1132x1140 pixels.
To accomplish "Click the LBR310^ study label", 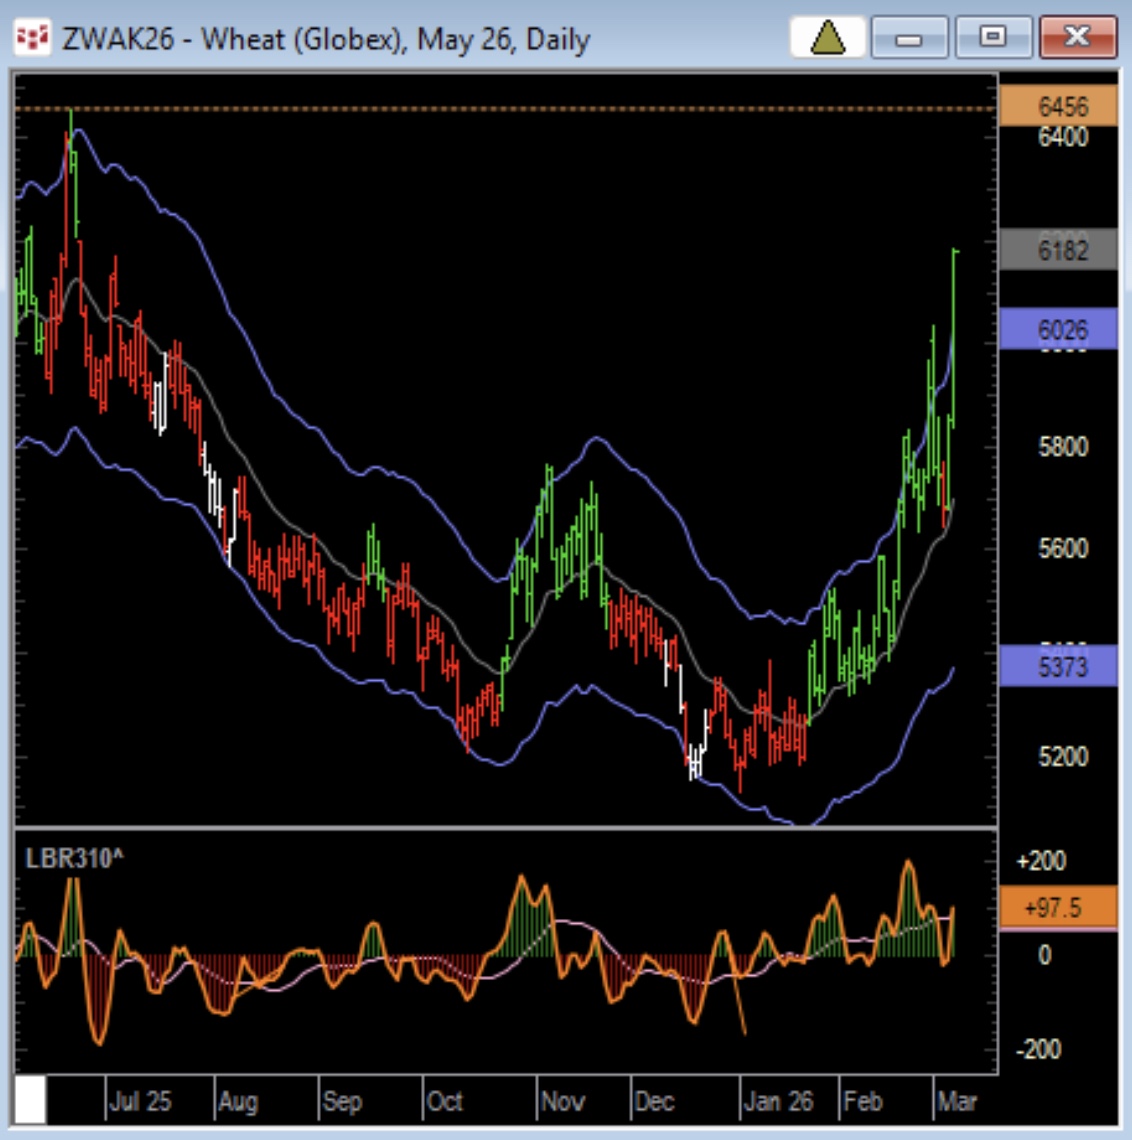I will tap(75, 858).
